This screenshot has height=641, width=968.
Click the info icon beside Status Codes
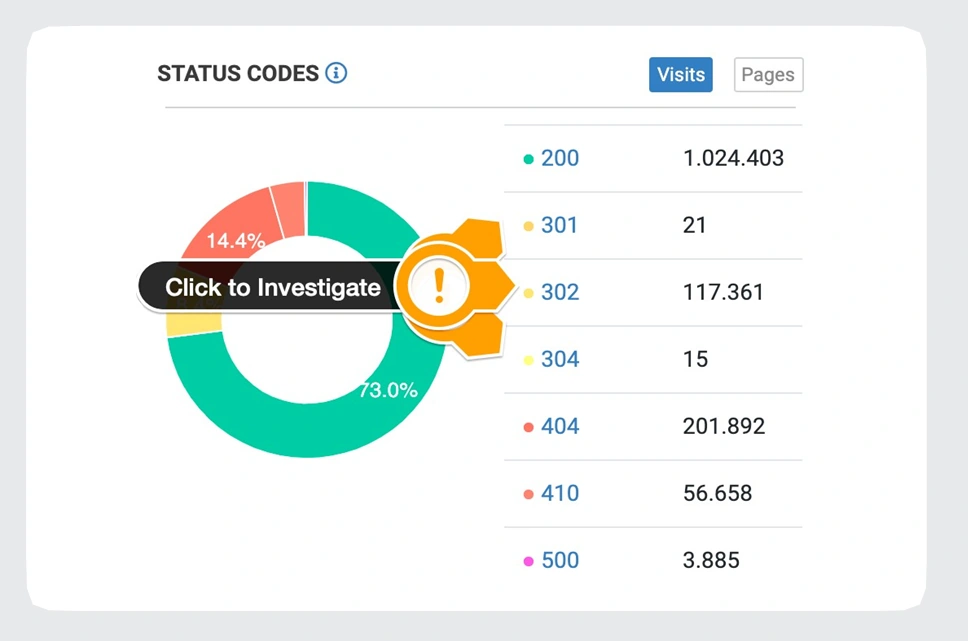tap(336, 73)
